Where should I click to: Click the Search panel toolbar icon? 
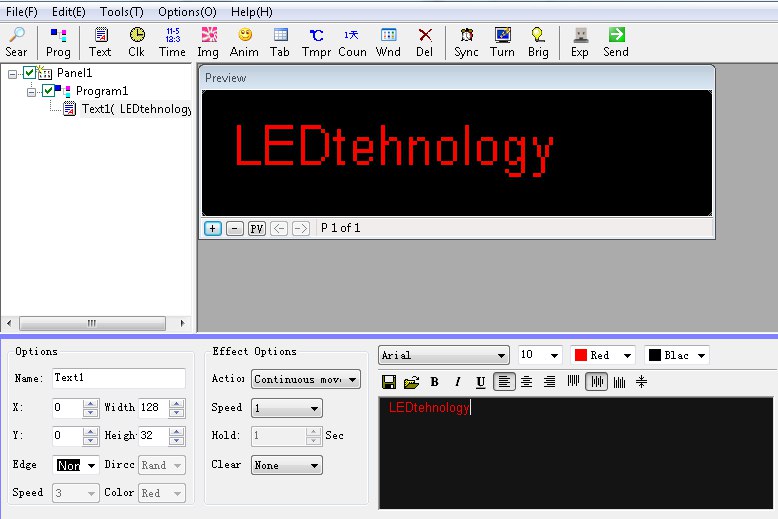click(x=16, y=42)
